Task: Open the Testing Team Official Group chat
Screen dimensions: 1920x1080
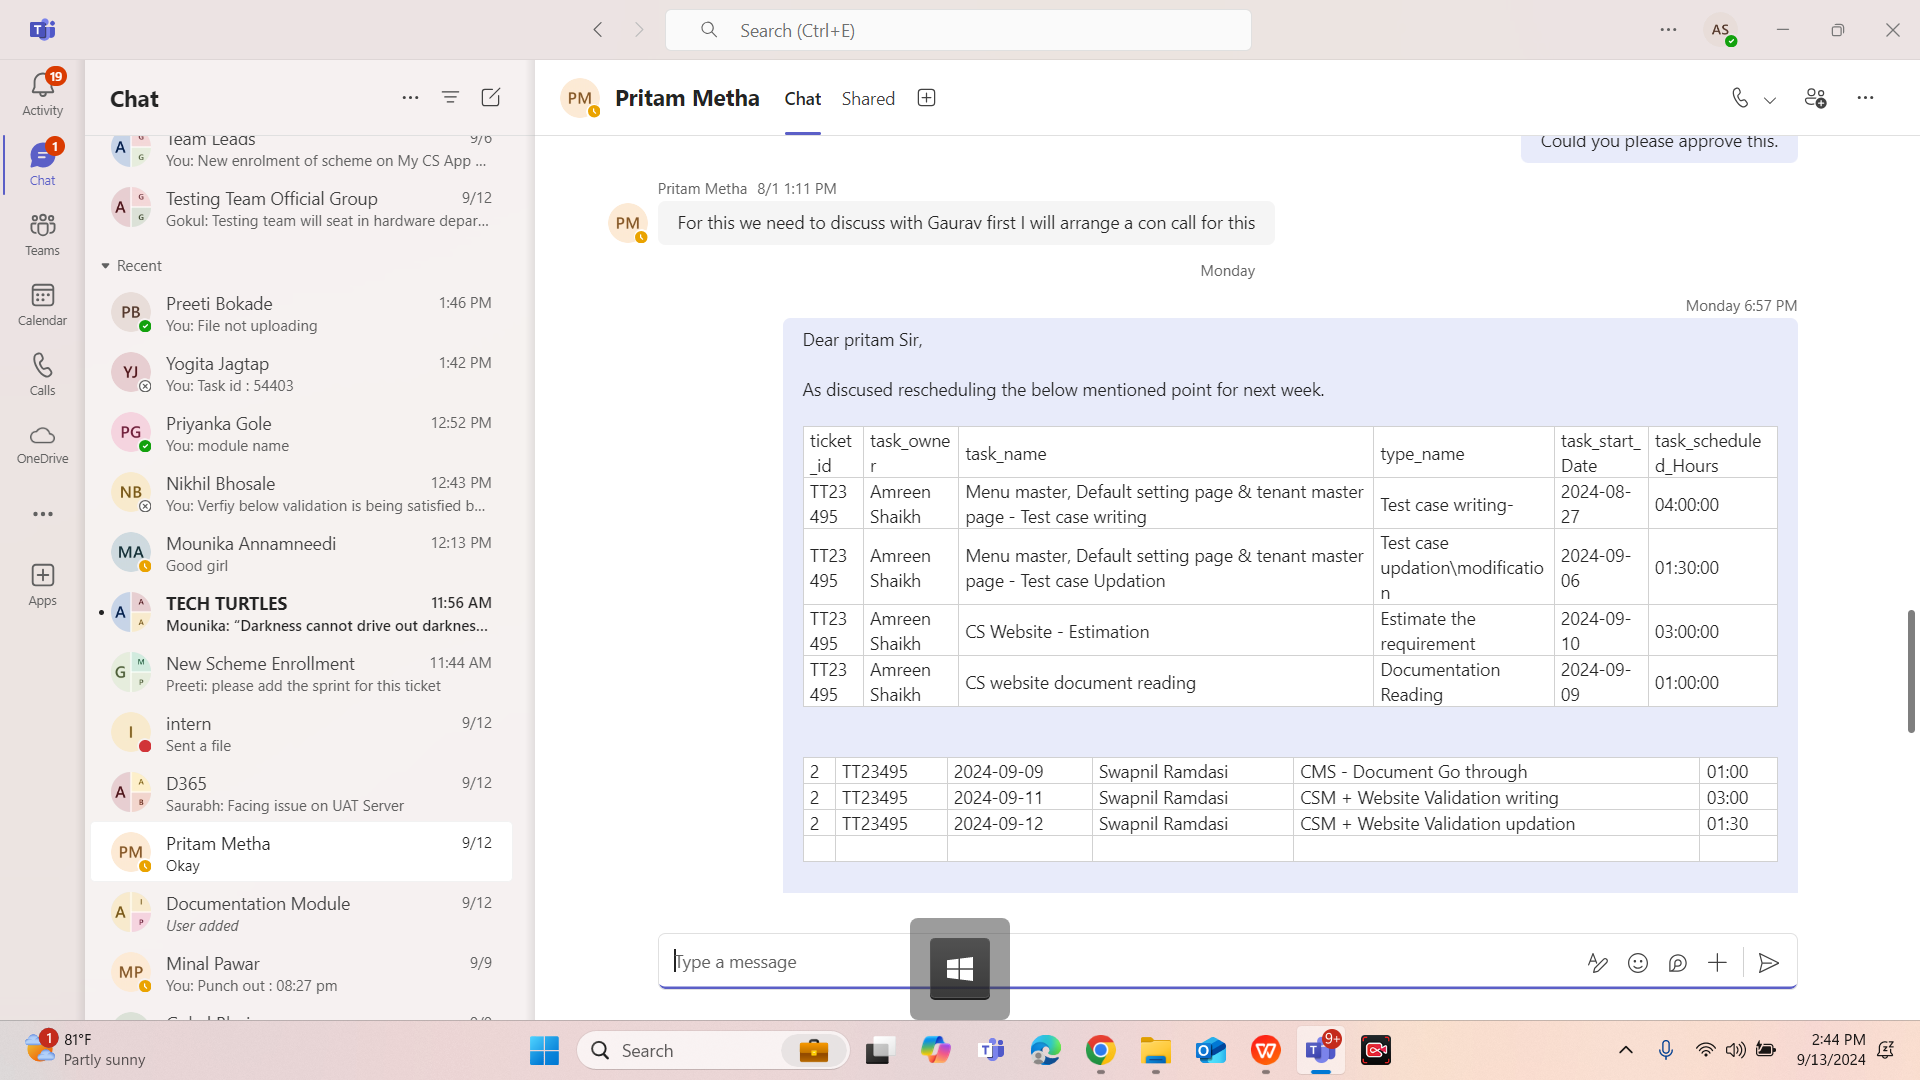Action: click(x=301, y=208)
